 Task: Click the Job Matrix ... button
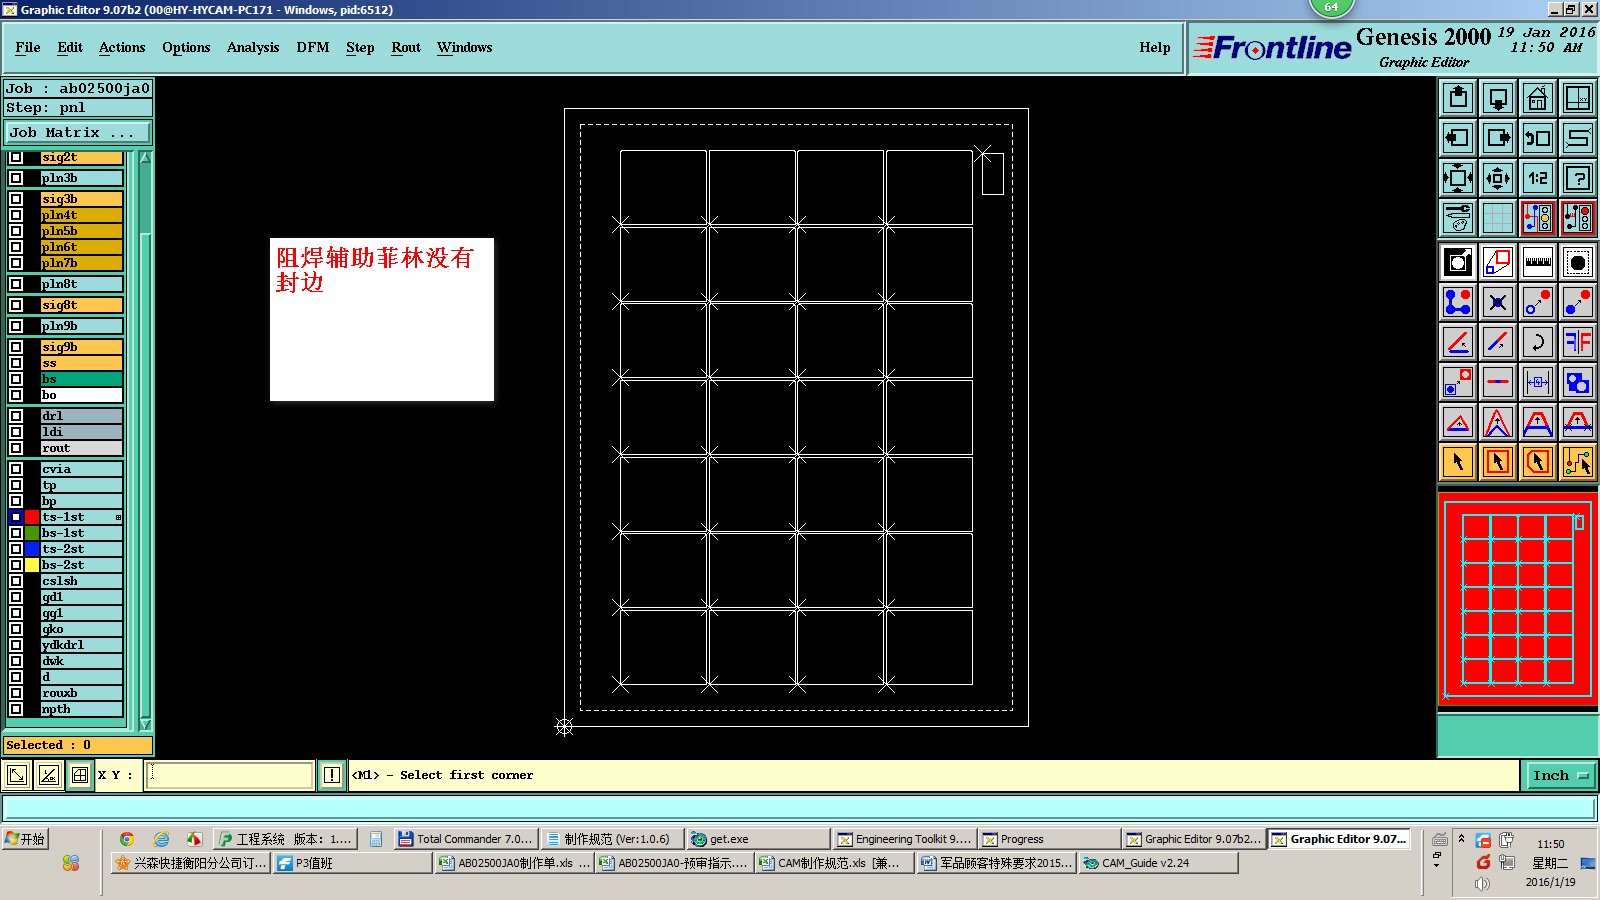(78, 132)
